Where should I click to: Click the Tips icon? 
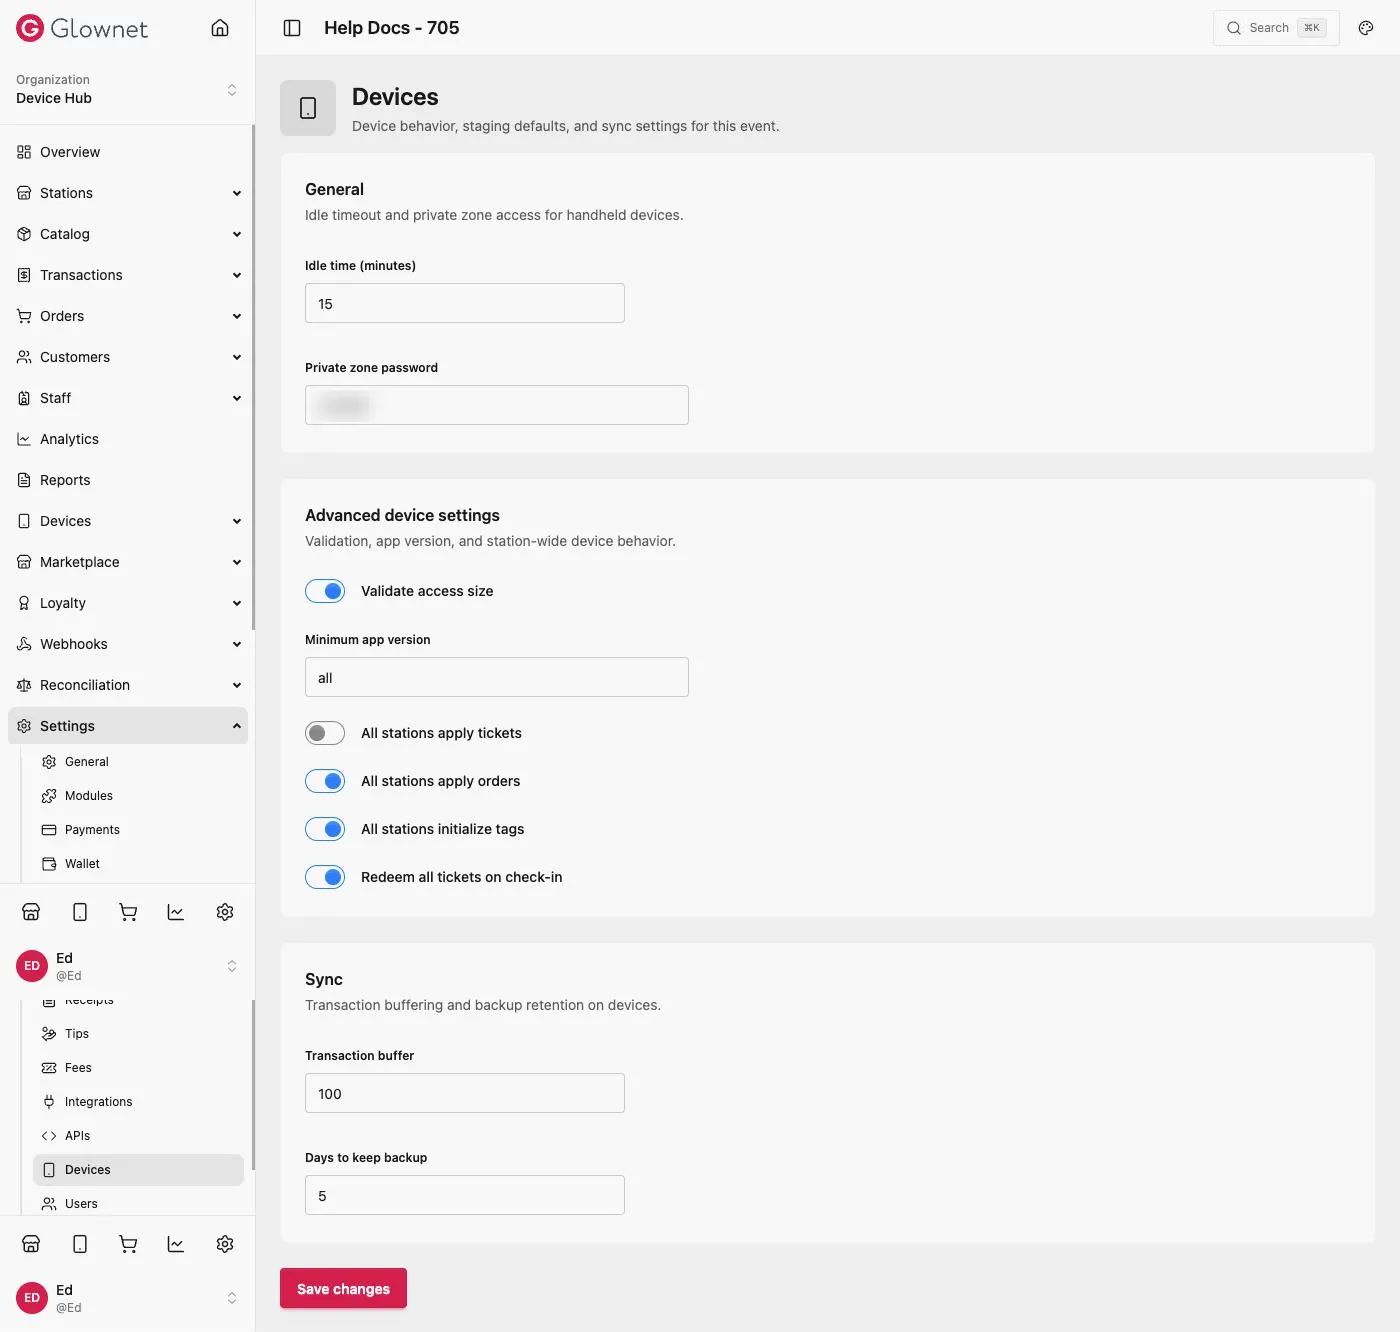[49, 1034]
